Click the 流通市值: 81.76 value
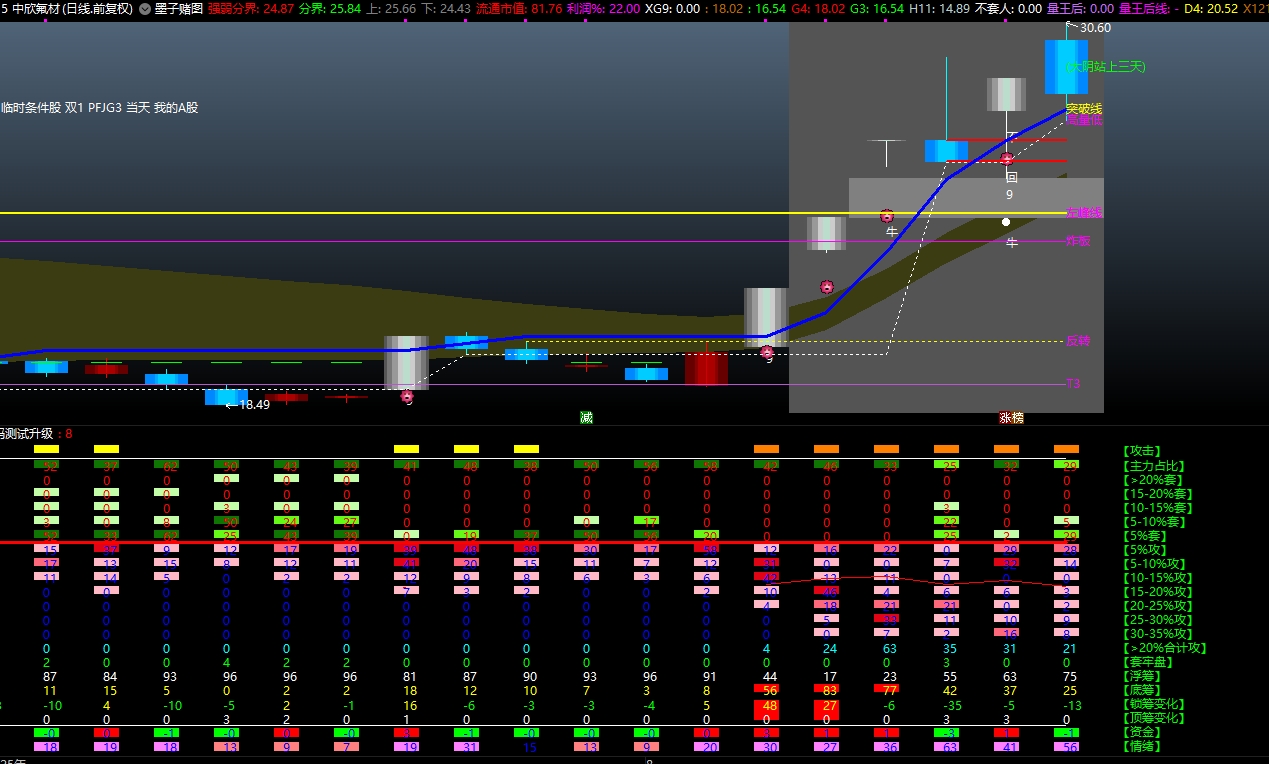Viewport: 1269px width, 764px height. point(519,8)
